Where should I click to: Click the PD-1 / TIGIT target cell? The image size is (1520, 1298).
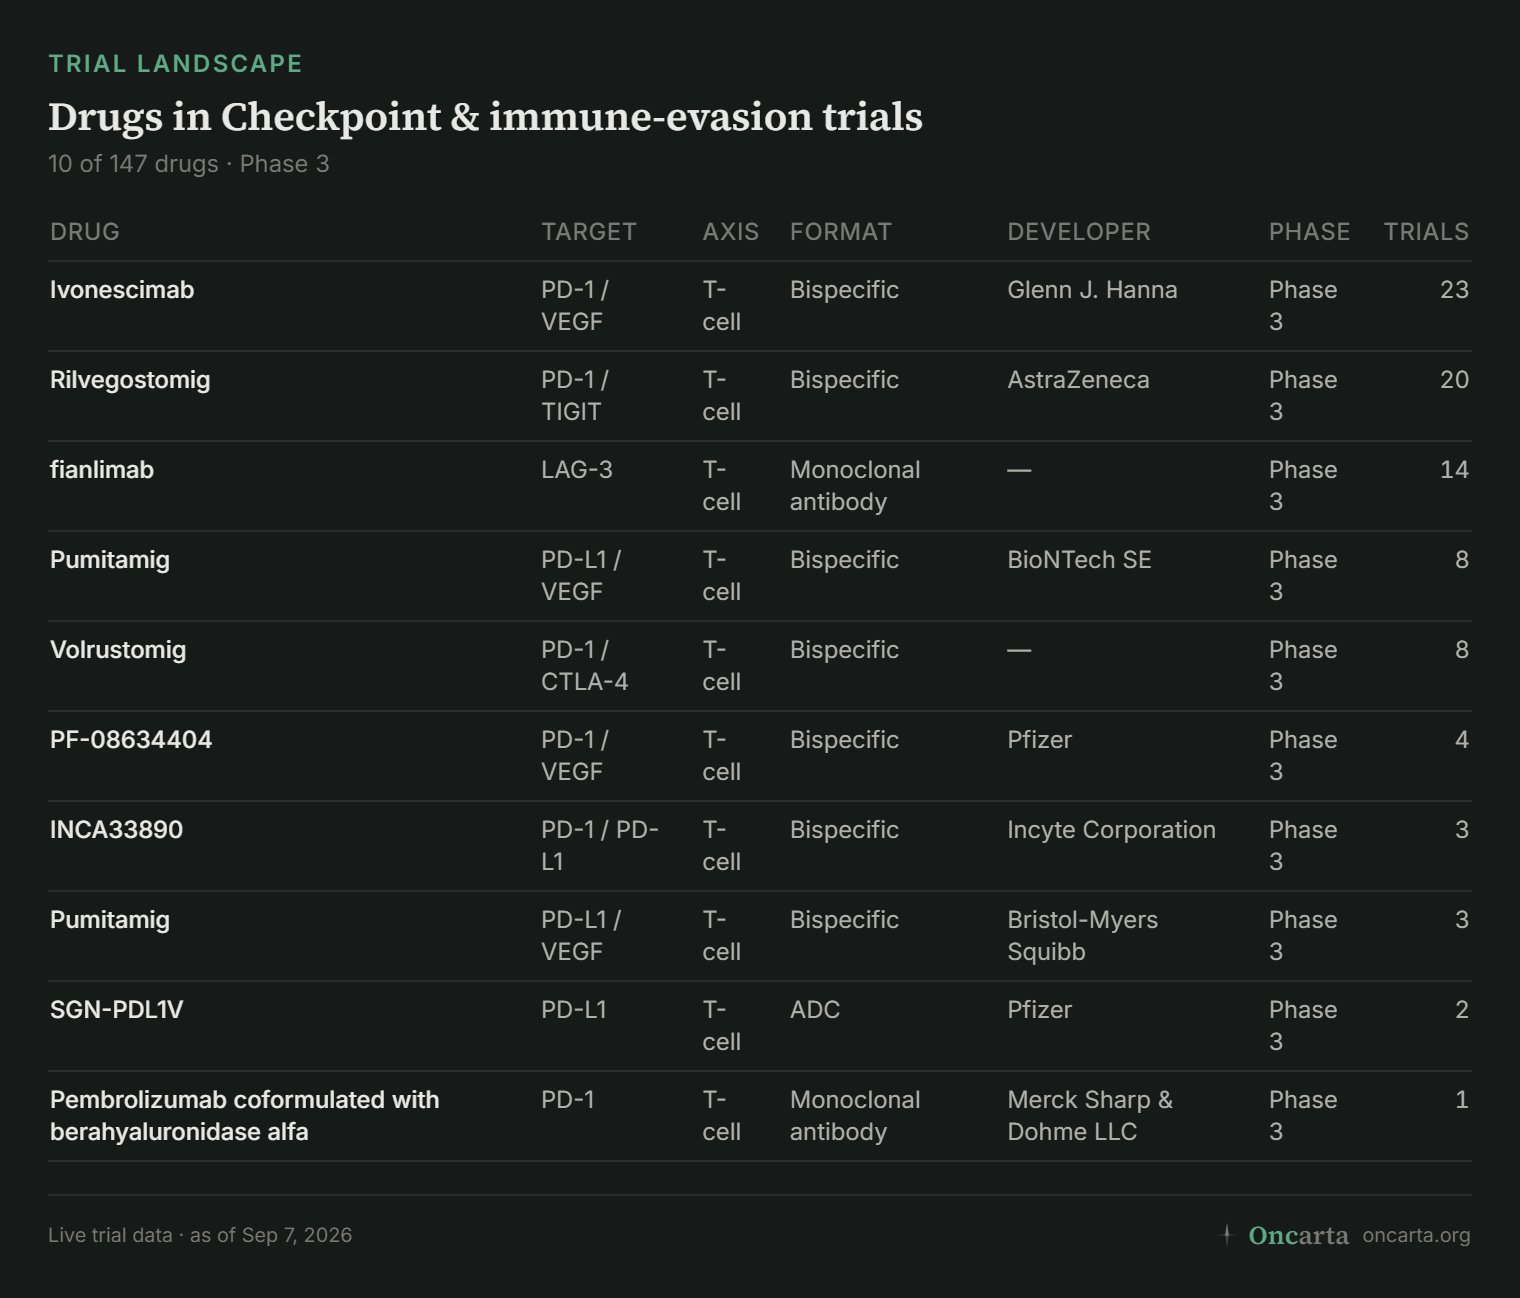[575, 396]
